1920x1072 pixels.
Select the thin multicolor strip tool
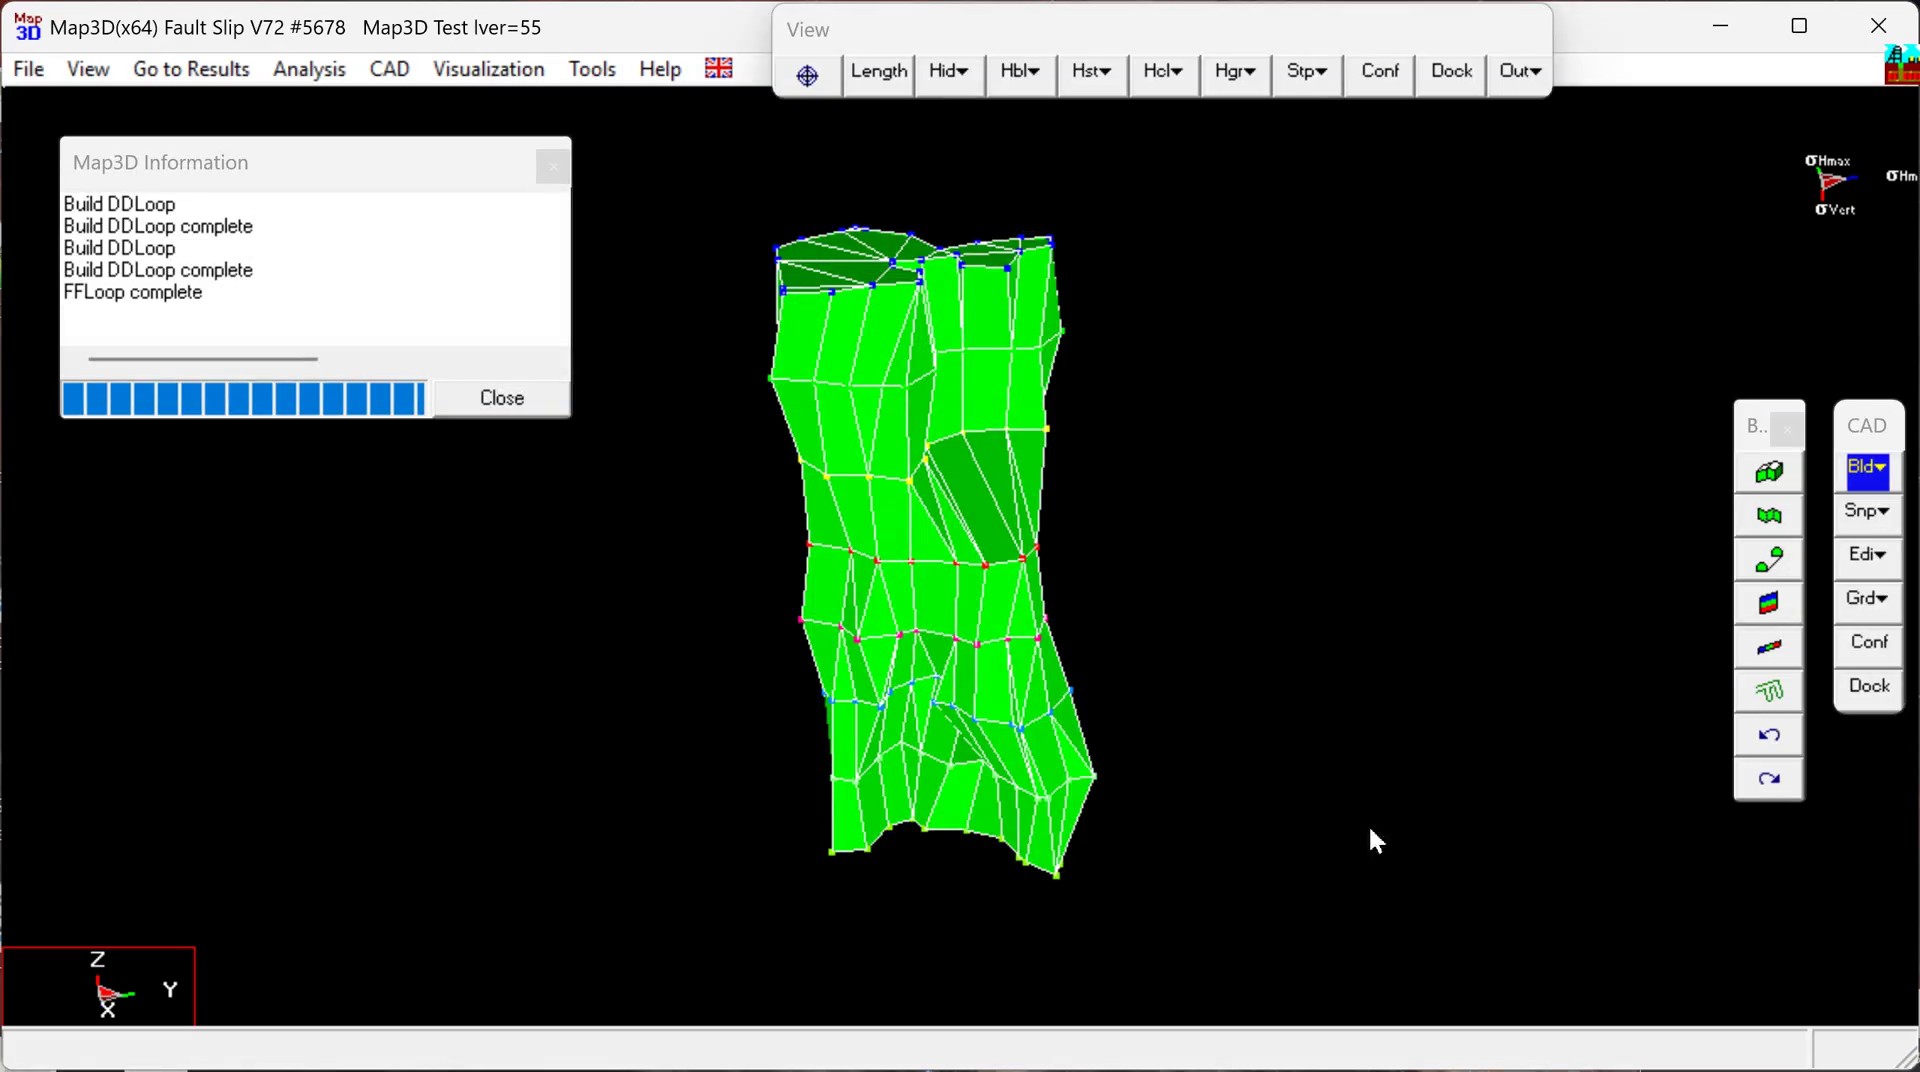(1769, 647)
